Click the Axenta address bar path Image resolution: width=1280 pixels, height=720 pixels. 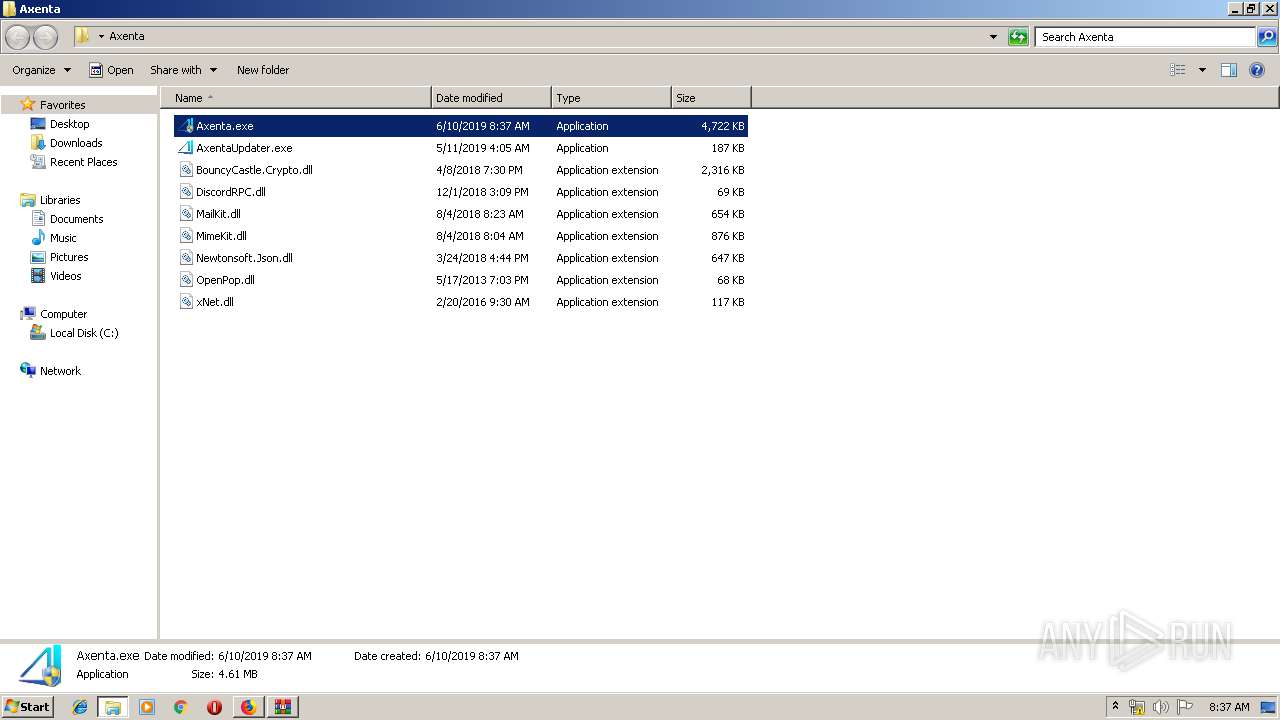point(127,37)
